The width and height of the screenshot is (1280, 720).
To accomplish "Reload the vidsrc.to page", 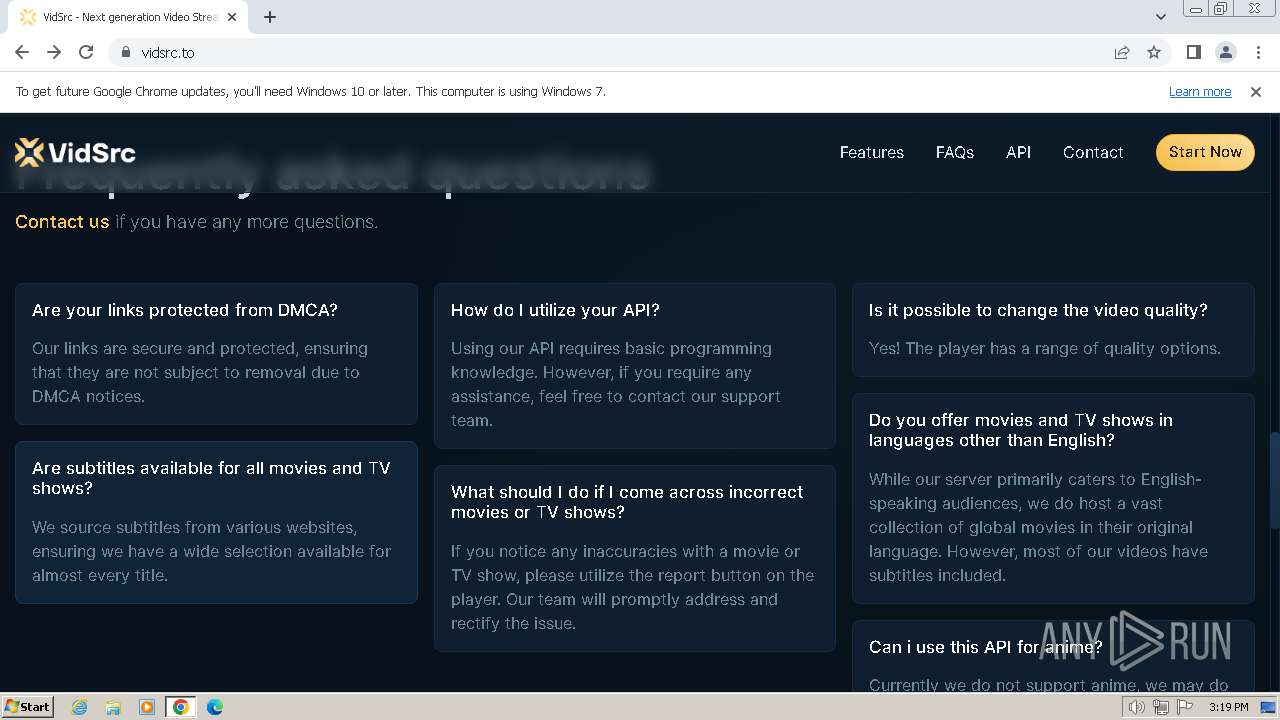I will [x=86, y=52].
